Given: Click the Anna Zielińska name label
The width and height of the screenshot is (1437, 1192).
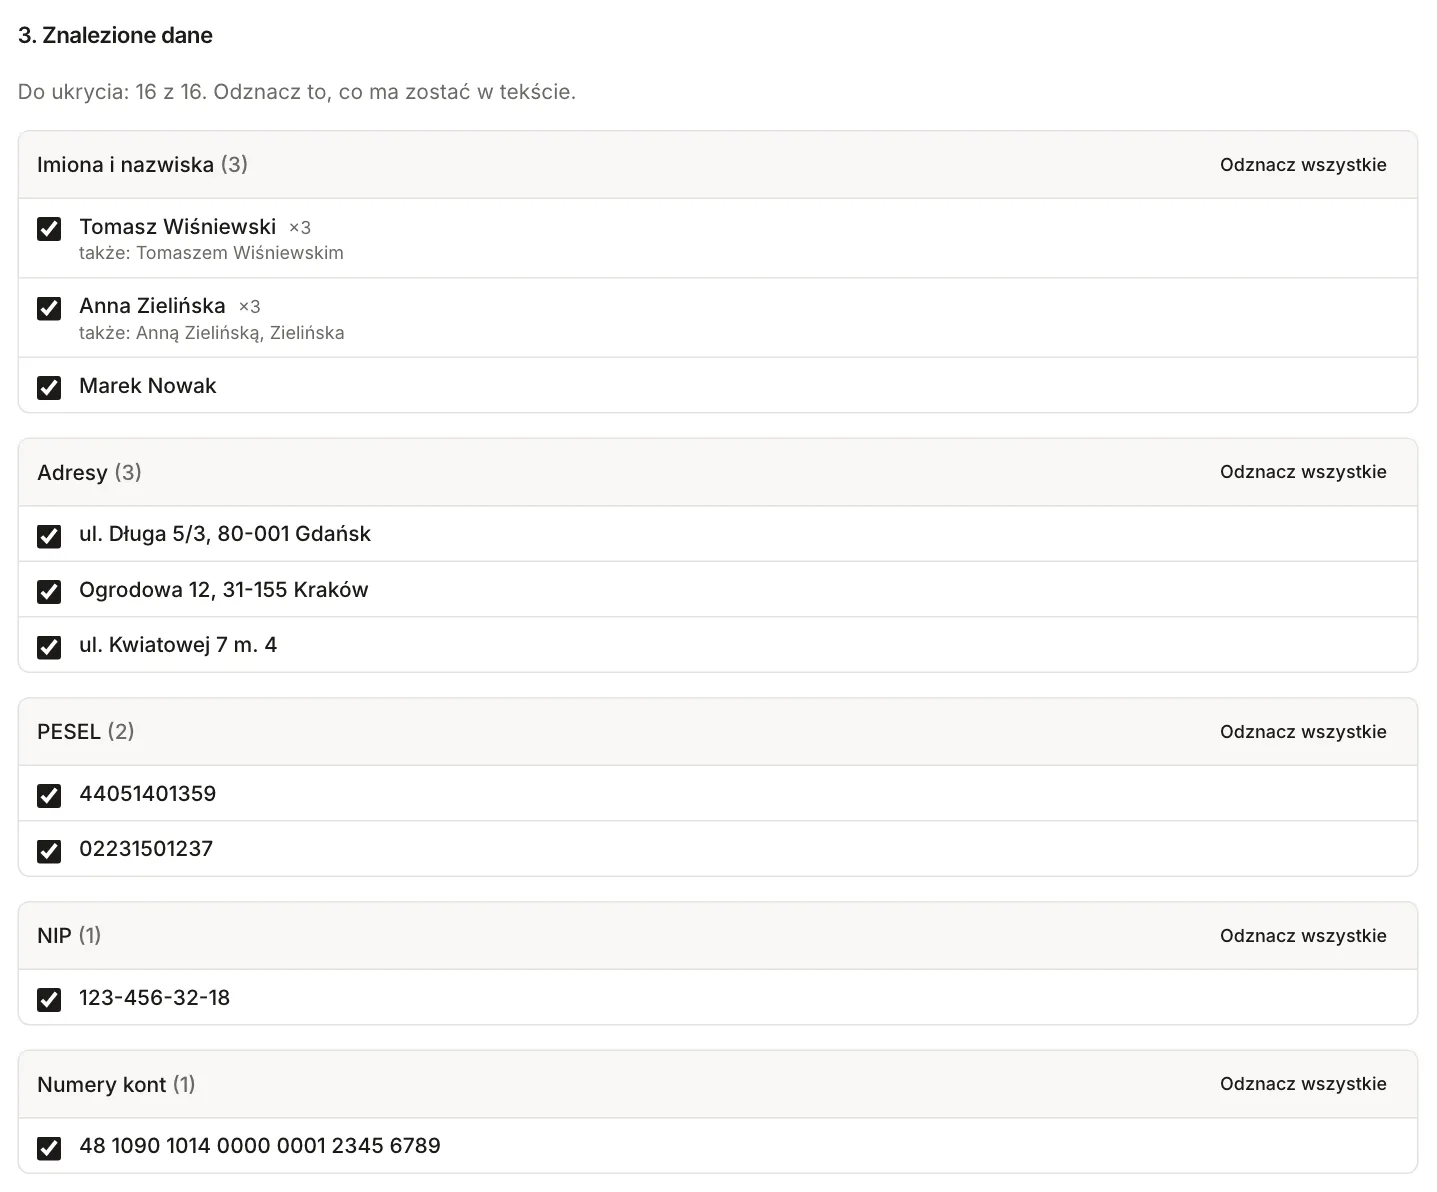Looking at the screenshot, I should click(152, 306).
